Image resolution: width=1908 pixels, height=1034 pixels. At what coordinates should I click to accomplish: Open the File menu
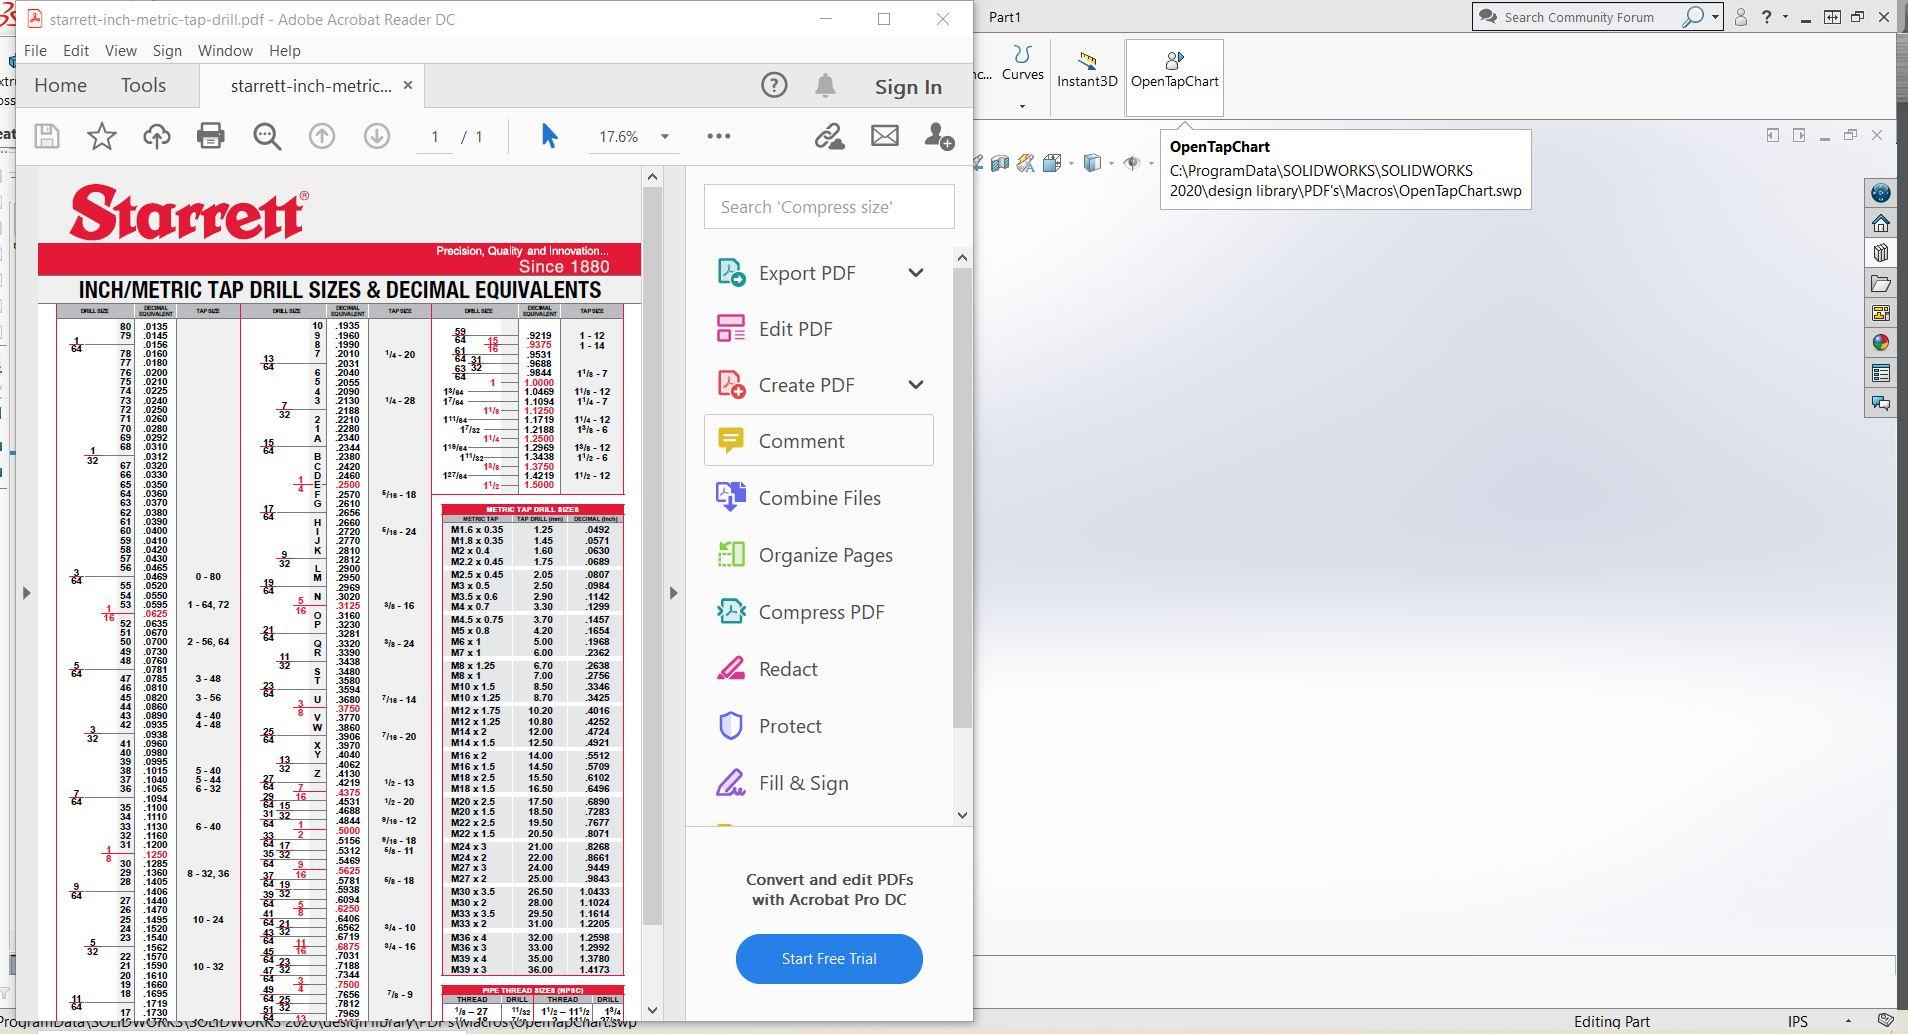tap(35, 50)
